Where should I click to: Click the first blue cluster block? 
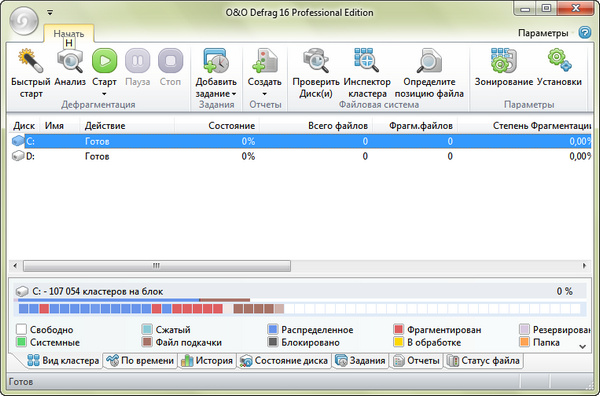click(x=23, y=308)
